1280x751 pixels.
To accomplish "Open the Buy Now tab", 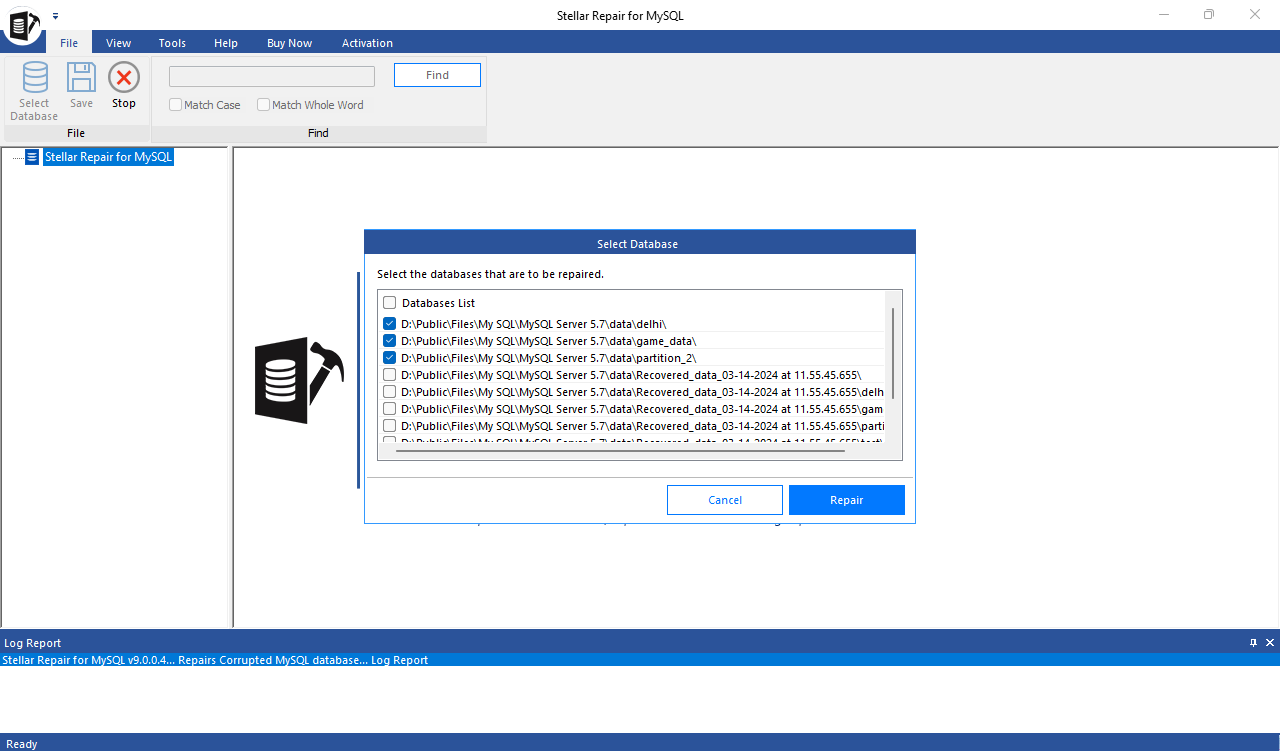I will [289, 43].
